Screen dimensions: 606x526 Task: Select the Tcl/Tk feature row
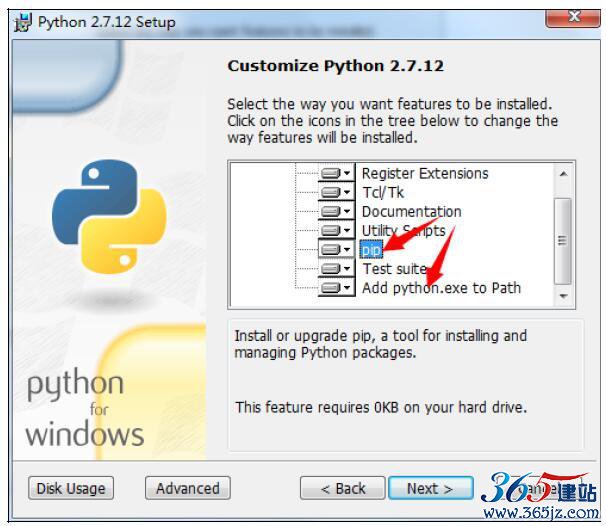click(383, 192)
